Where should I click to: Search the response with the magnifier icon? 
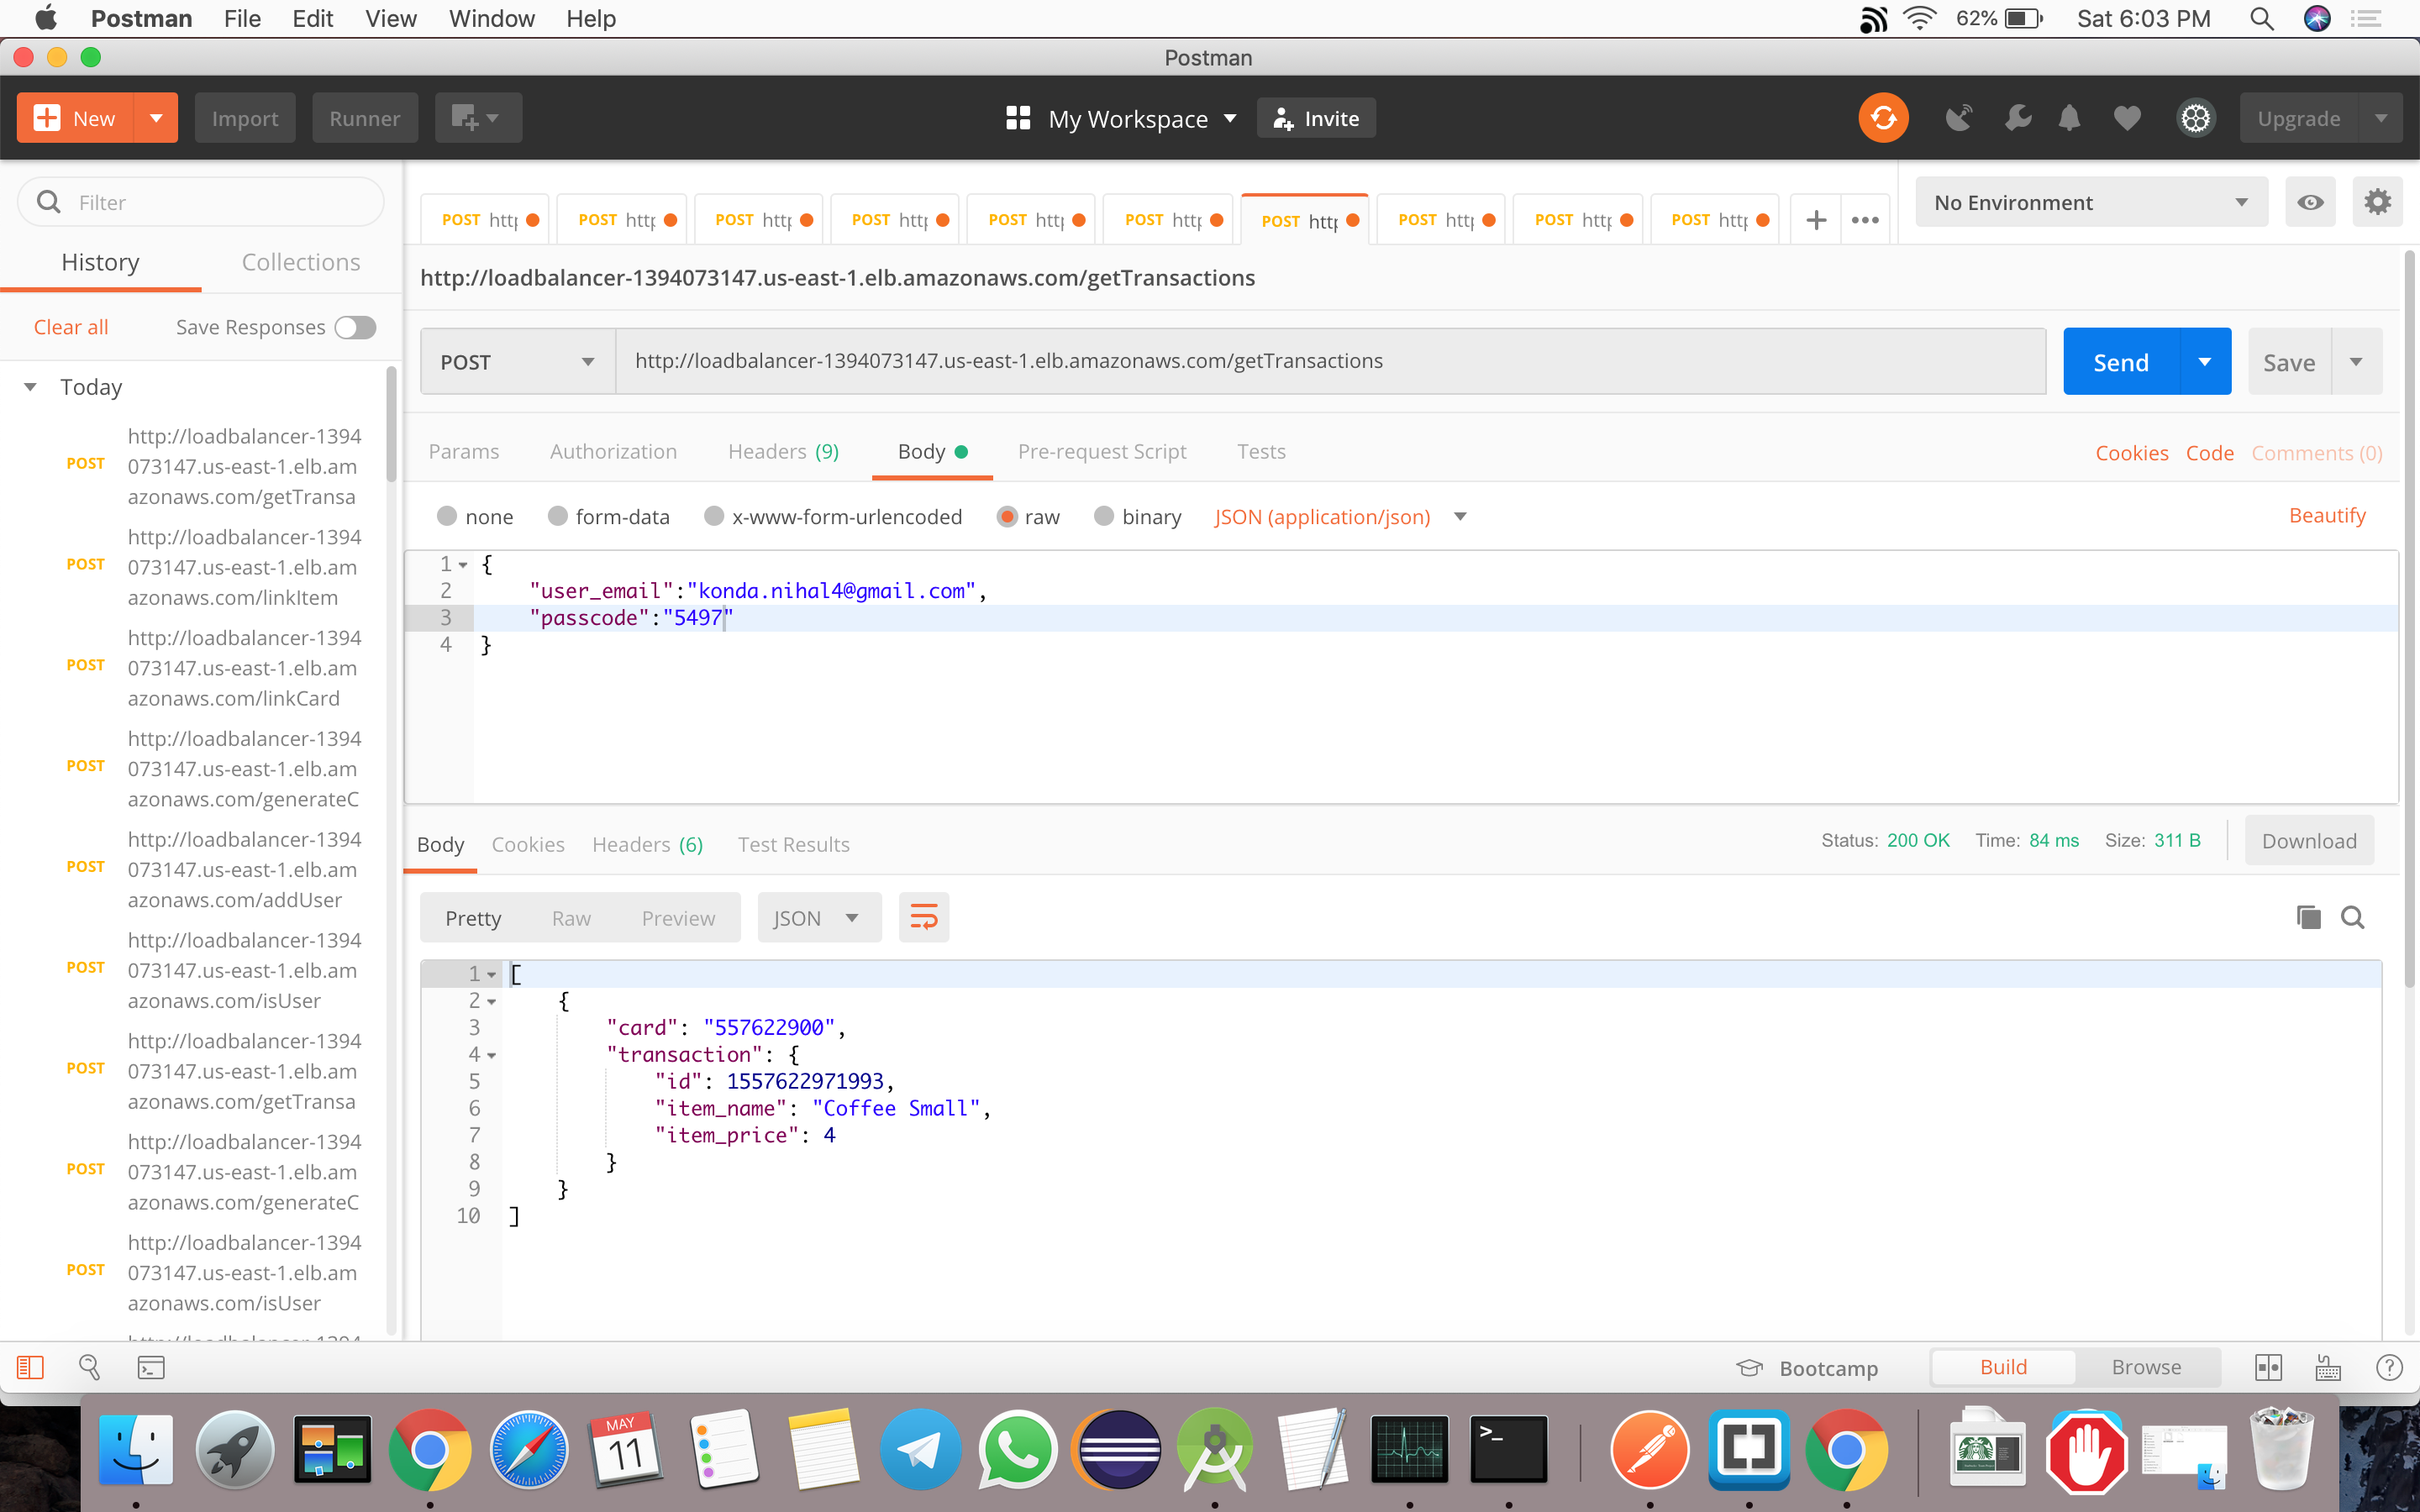pos(2354,917)
